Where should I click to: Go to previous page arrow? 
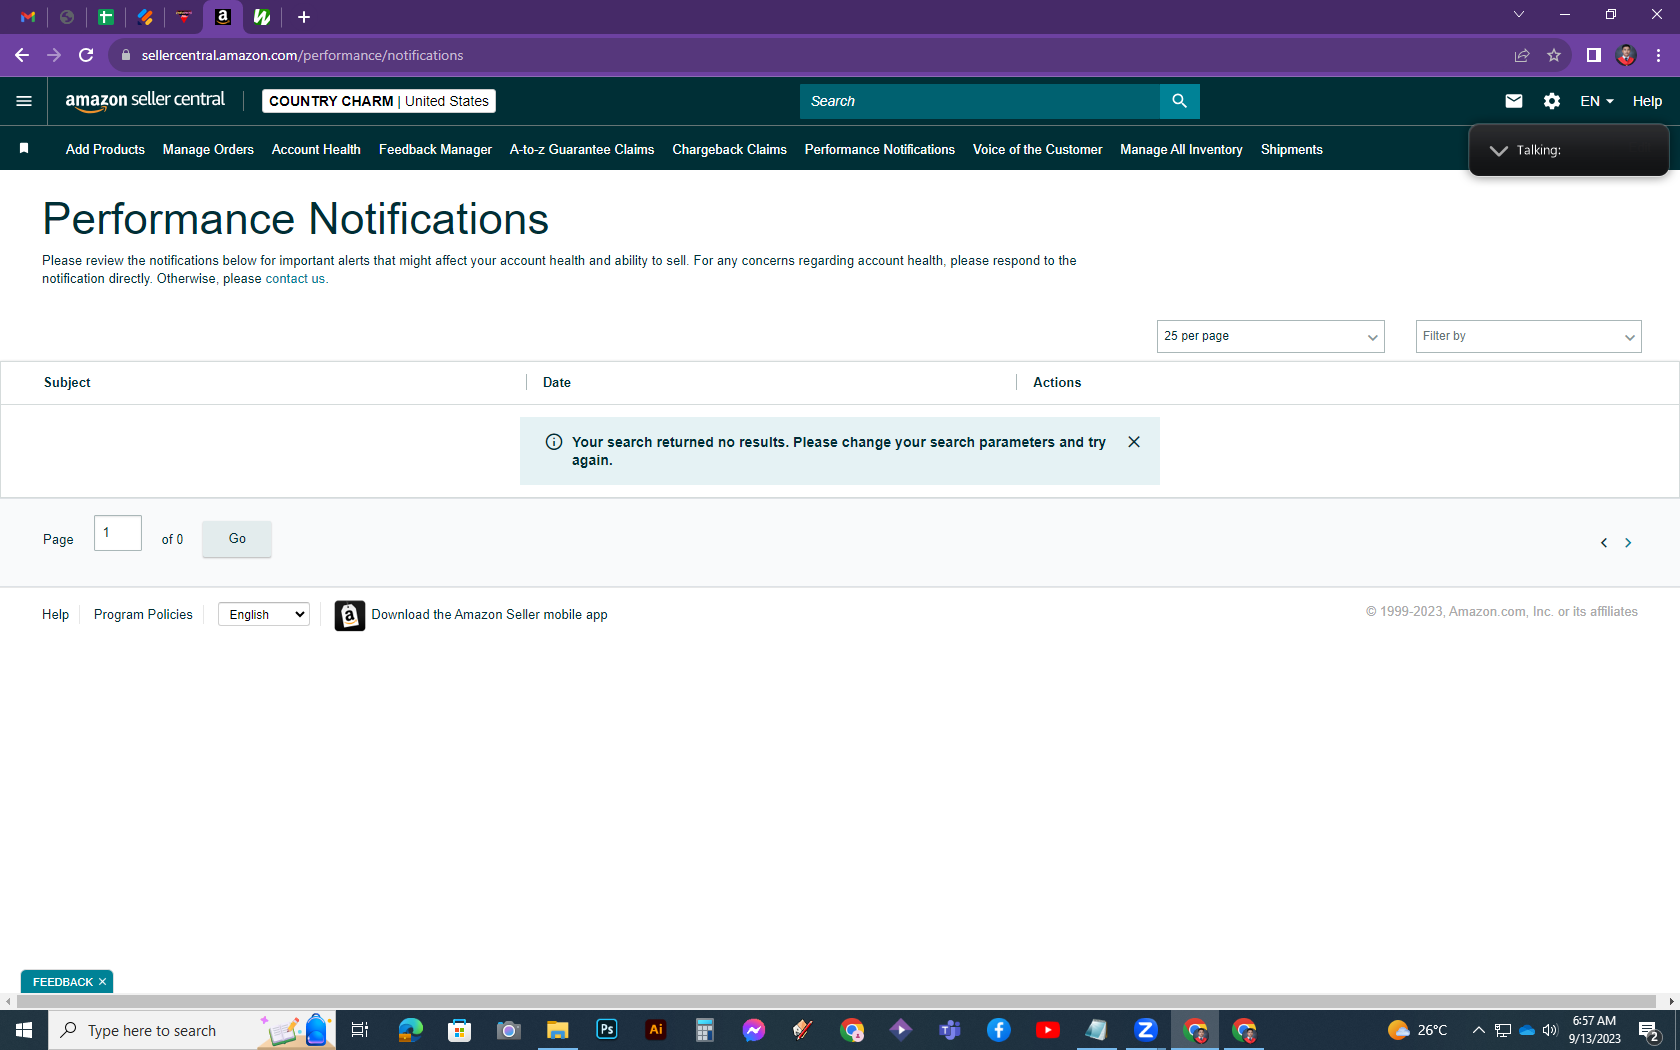click(1604, 543)
